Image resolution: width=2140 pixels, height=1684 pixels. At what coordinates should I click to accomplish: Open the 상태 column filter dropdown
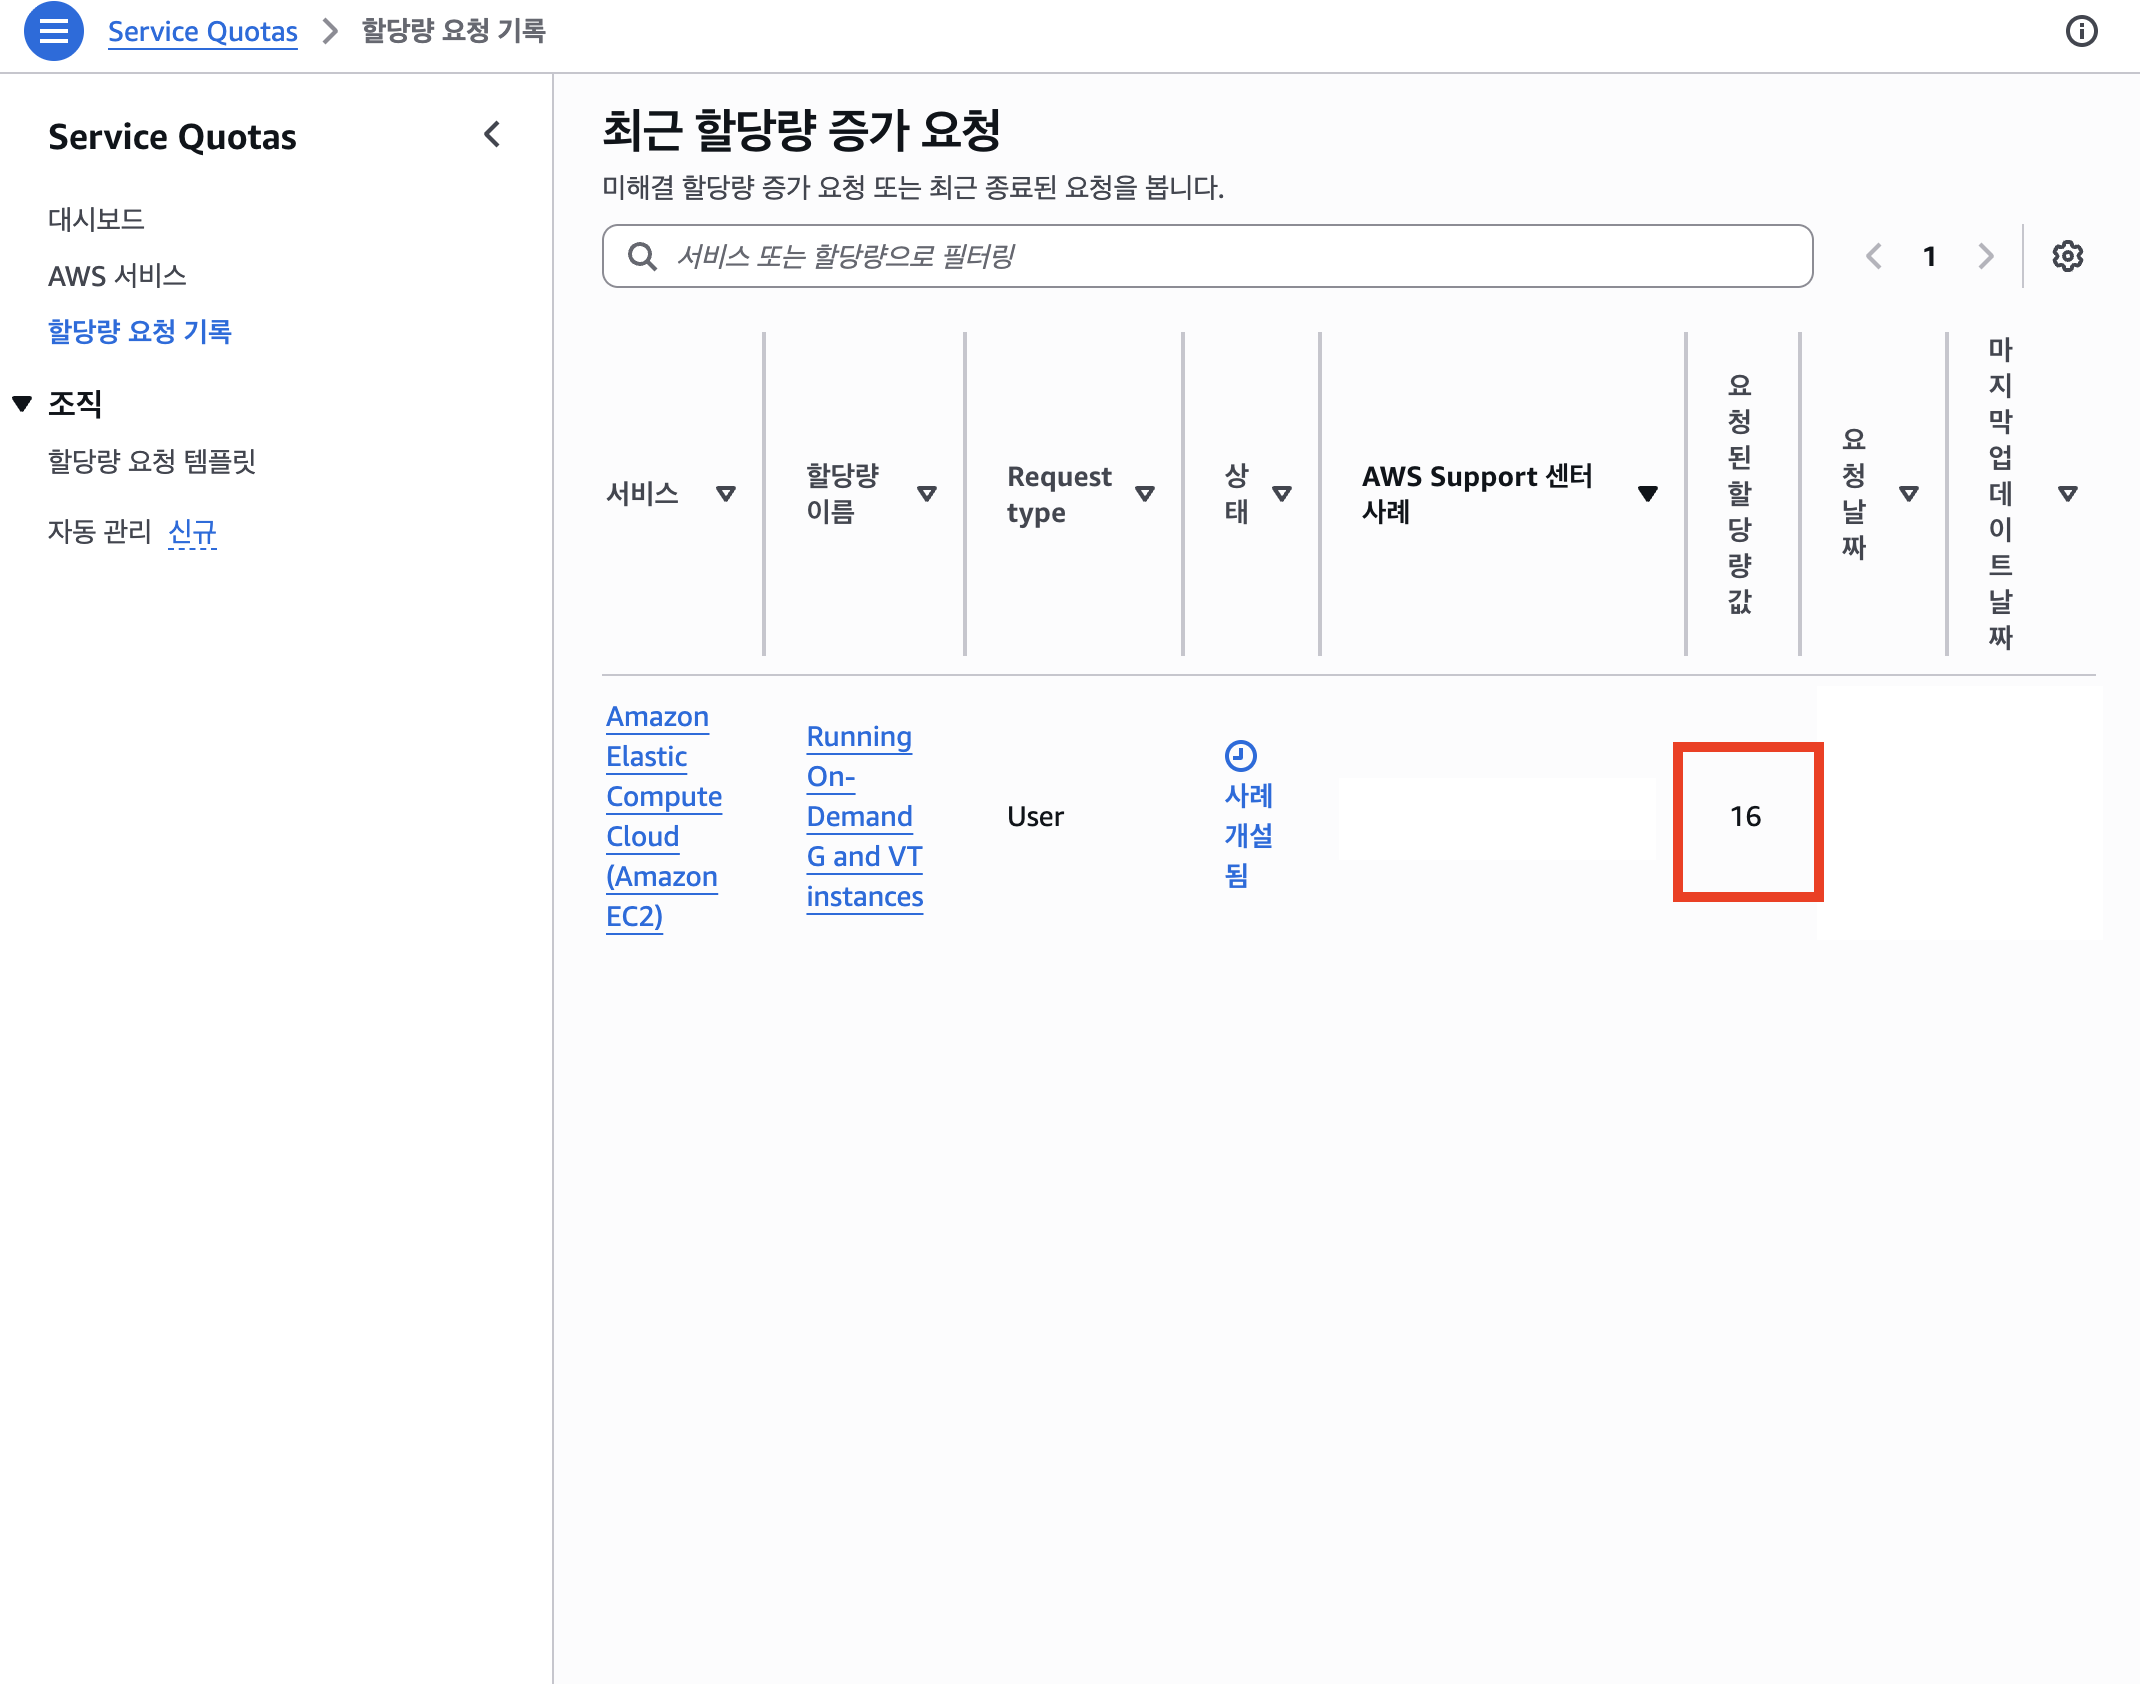1283,492
